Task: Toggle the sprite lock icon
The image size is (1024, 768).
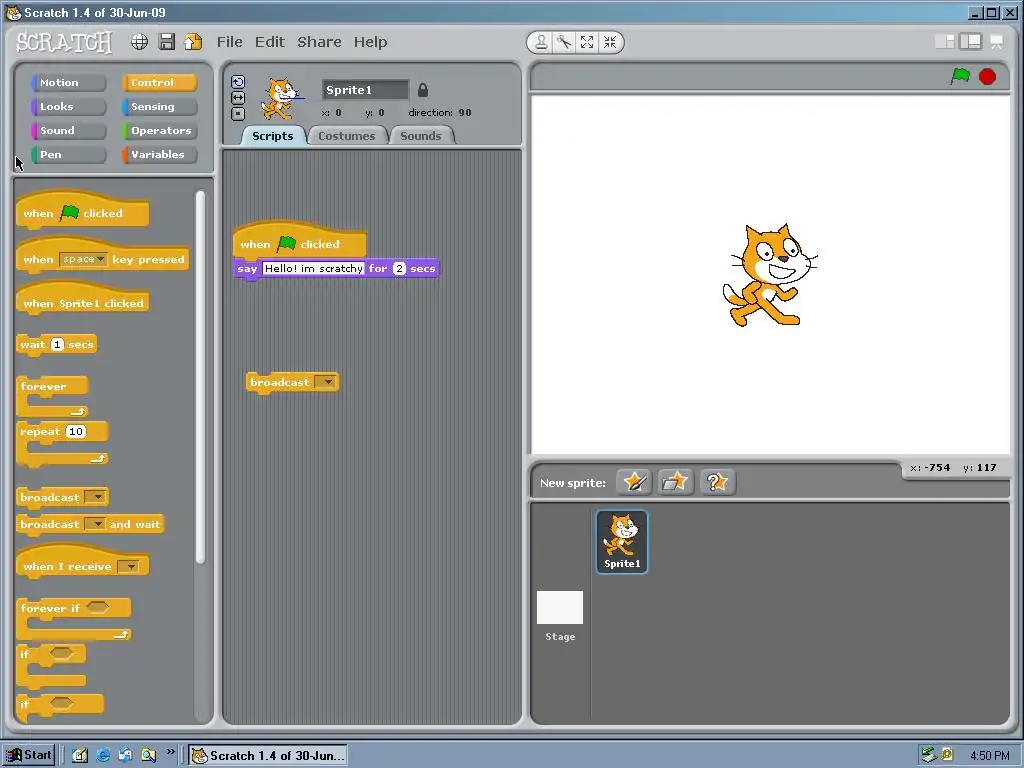Action: point(423,89)
